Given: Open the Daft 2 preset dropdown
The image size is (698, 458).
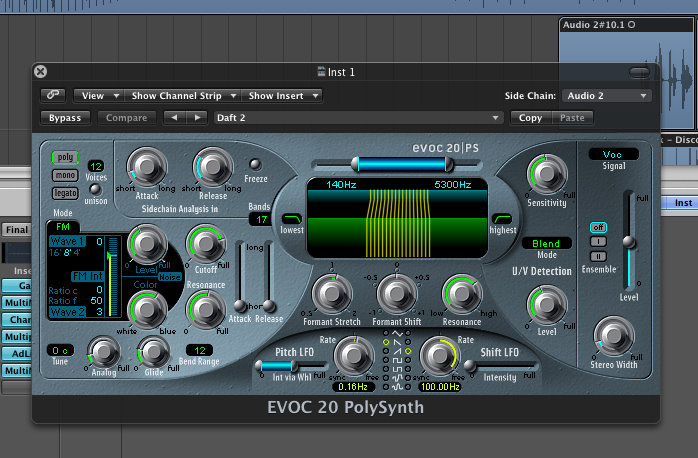Looking at the screenshot, I should click(x=358, y=118).
